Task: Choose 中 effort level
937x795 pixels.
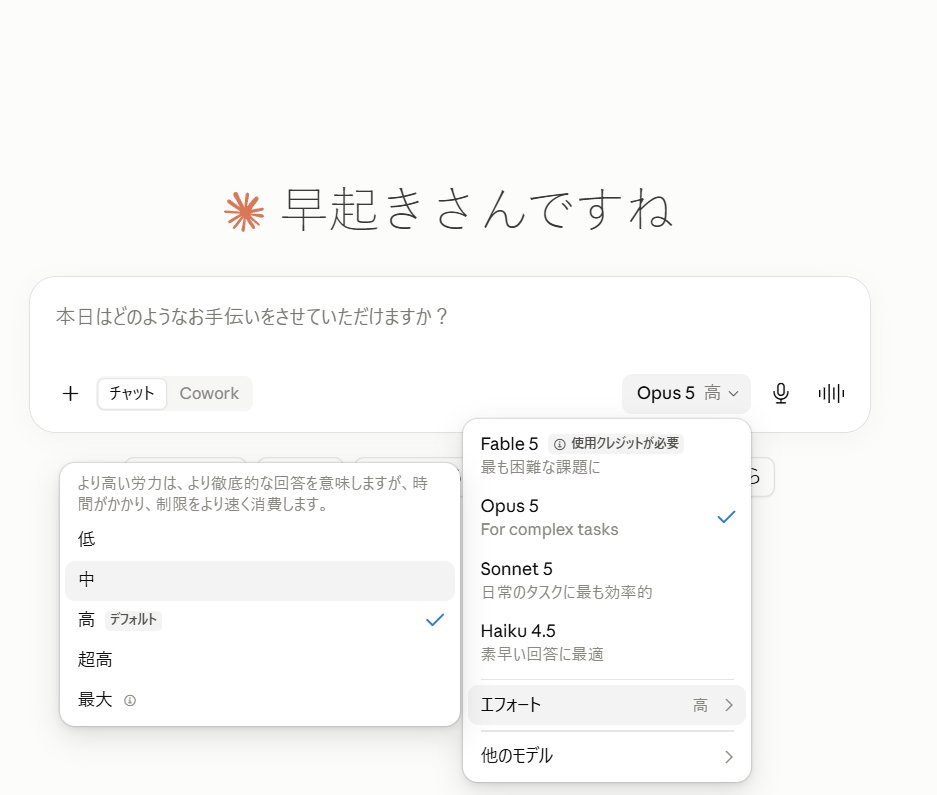Action: (260, 580)
